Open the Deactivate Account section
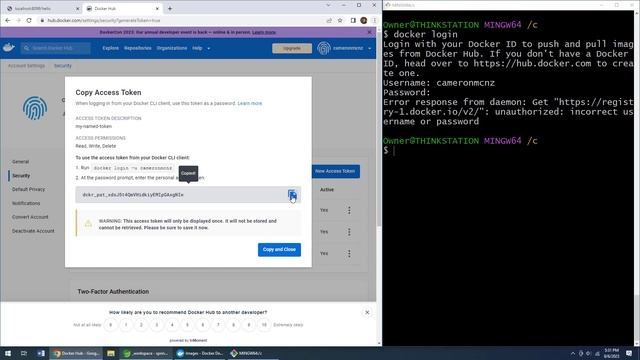 (33, 231)
